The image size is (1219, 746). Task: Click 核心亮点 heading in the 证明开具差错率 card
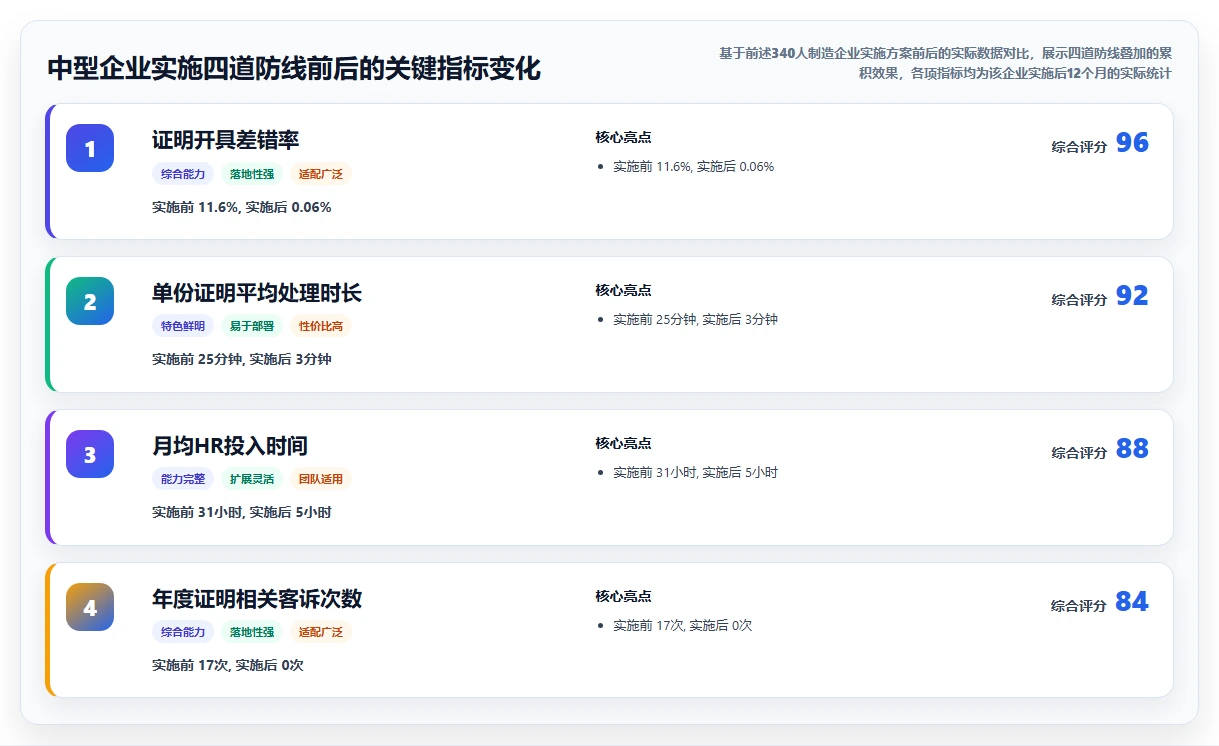pos(623,137)
